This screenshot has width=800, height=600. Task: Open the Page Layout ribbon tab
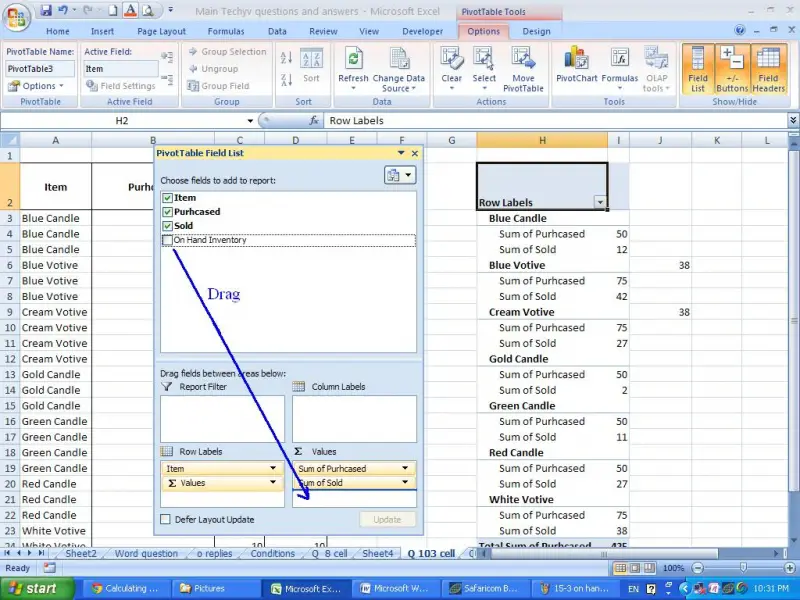161,31
